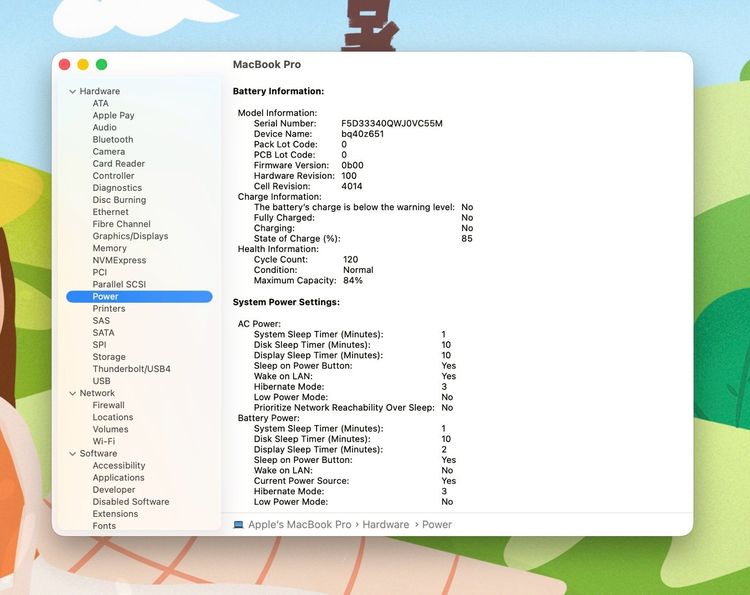Select Thunderbolt/USB4 in the sidebar

132,369
